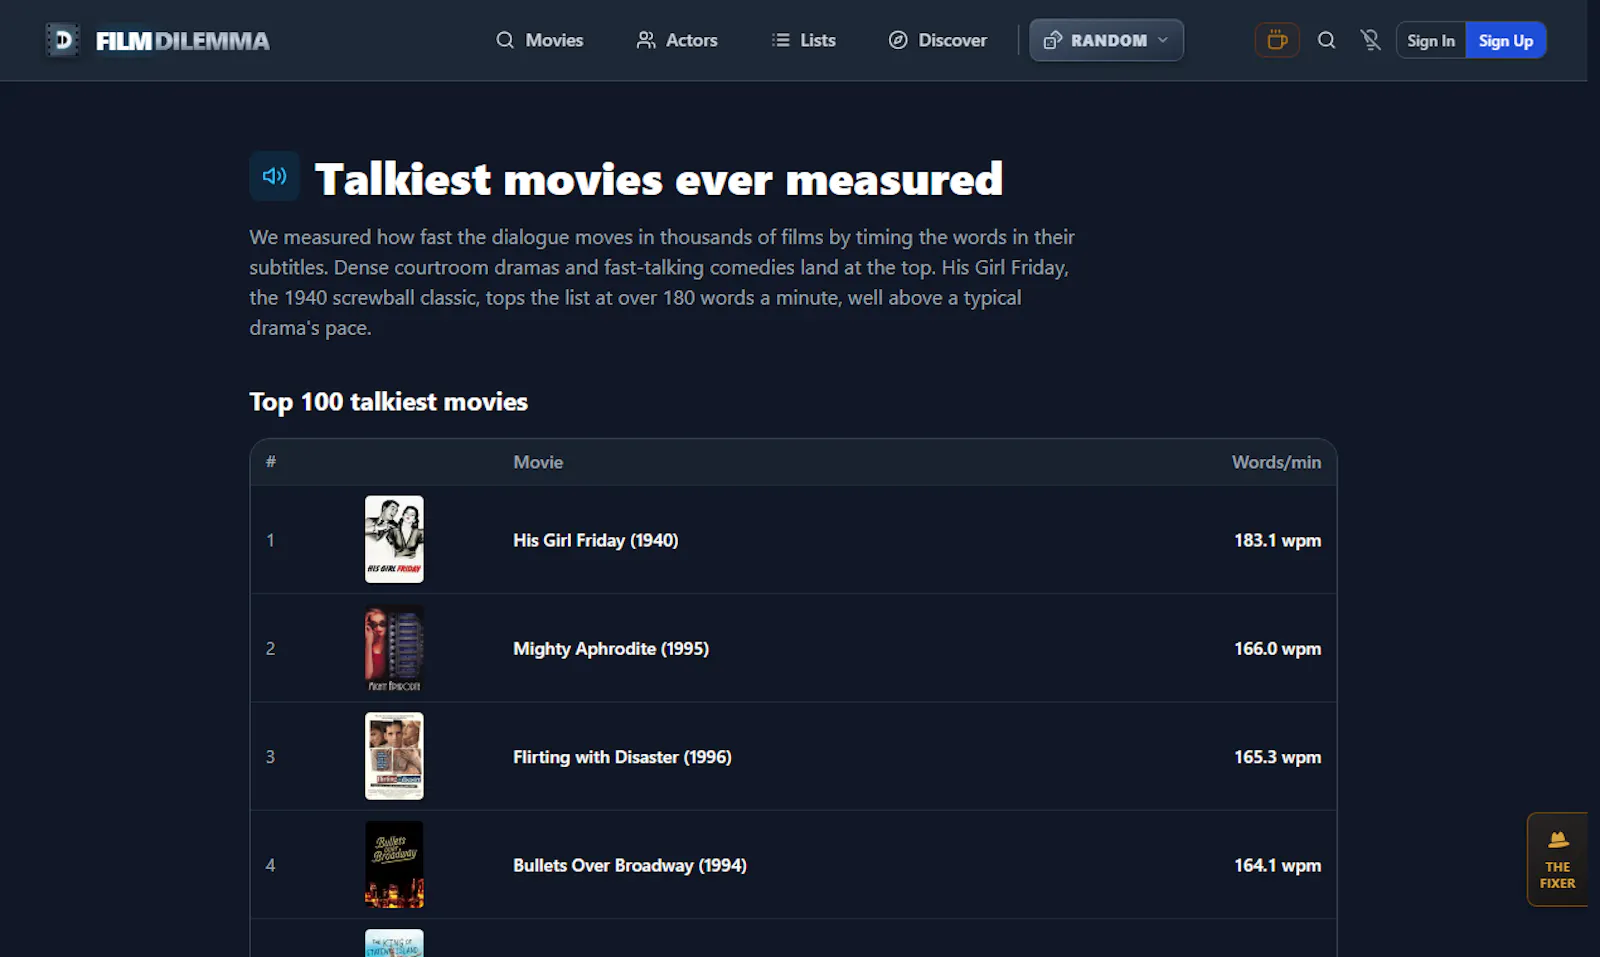
Task: Open the Discover page
Action: (x=938, y=40)
